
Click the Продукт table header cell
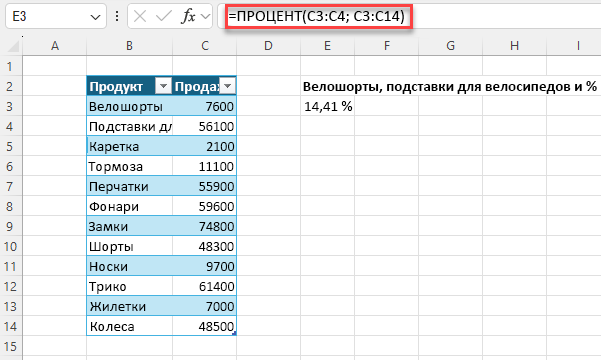[x=130, y=86]
